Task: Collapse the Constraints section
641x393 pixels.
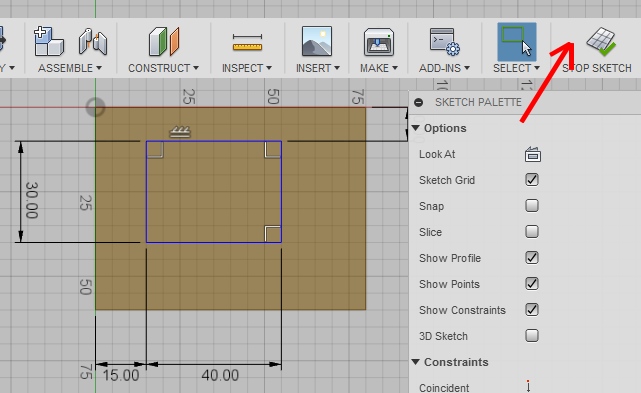Action: (x=416, y=362)
